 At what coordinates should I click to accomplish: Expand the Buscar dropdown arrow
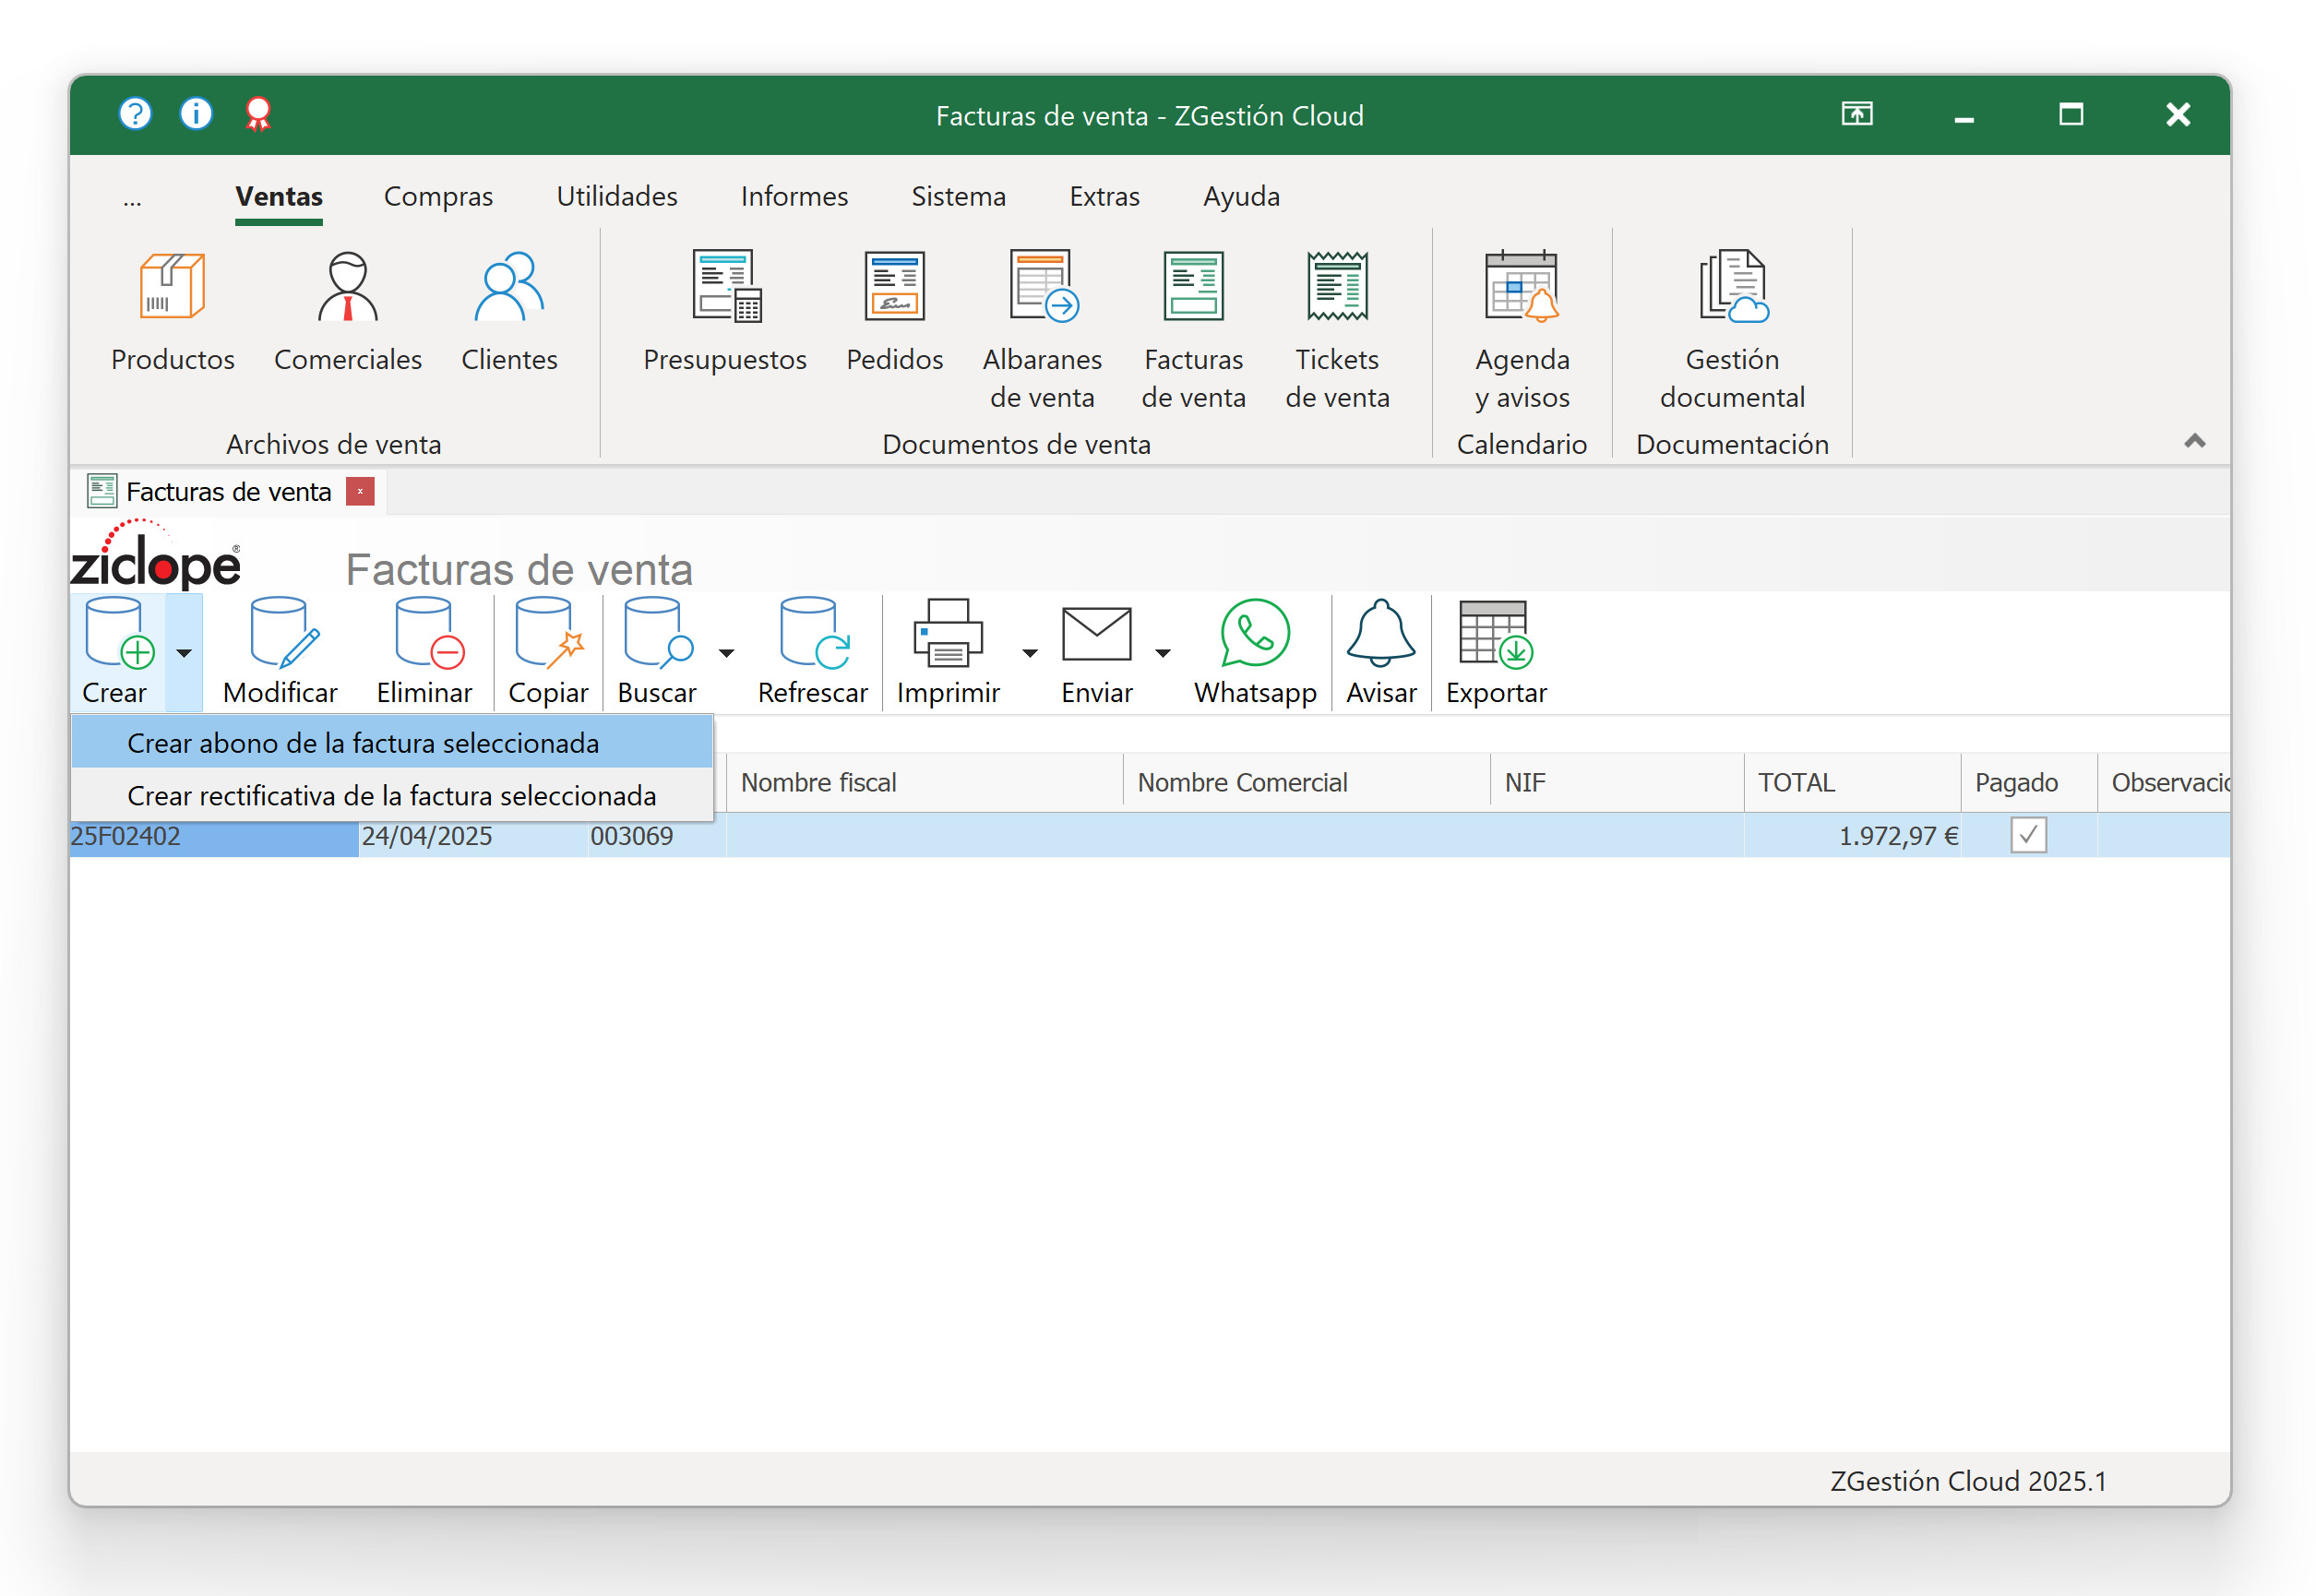coord(727,653)
